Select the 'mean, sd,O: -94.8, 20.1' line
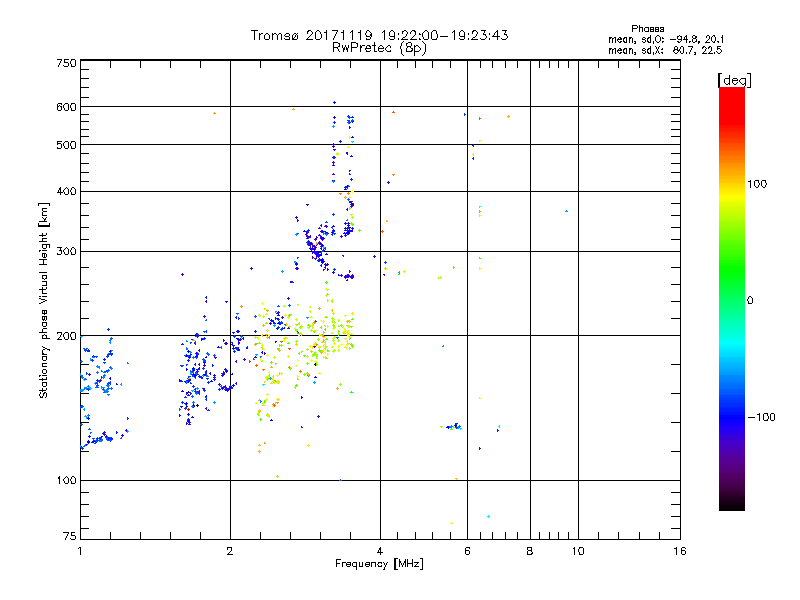Viewport: 800px width, 600px height. (x=666, y=39)
